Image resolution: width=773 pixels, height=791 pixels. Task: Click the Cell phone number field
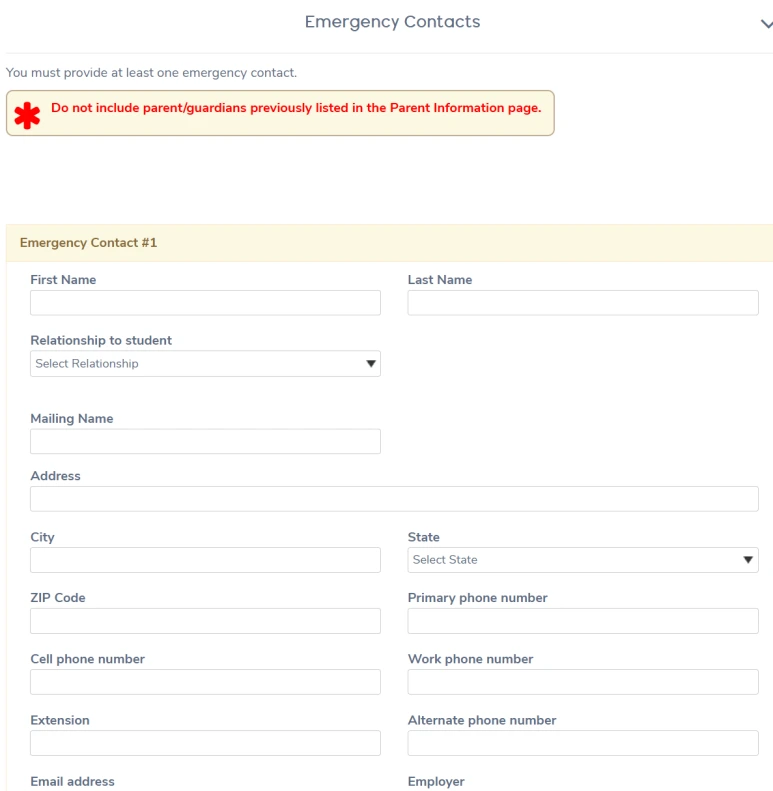[x=205, y=682]
